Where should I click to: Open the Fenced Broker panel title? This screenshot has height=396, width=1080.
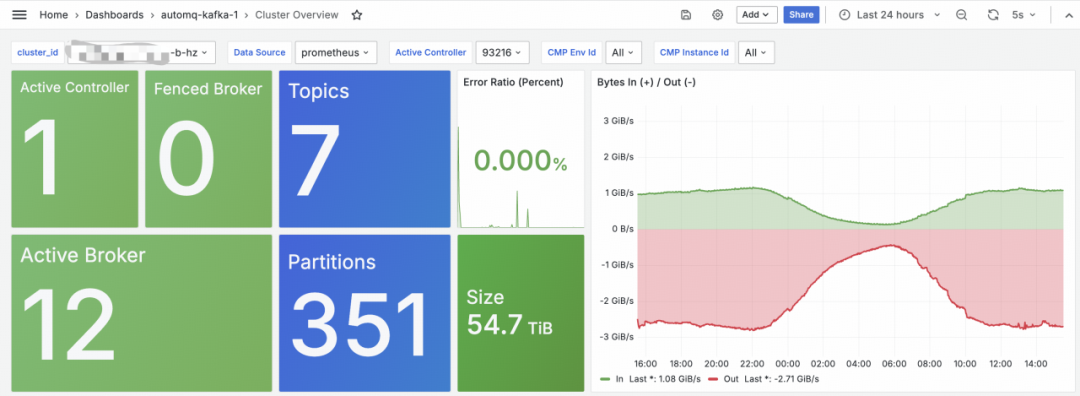208,89
